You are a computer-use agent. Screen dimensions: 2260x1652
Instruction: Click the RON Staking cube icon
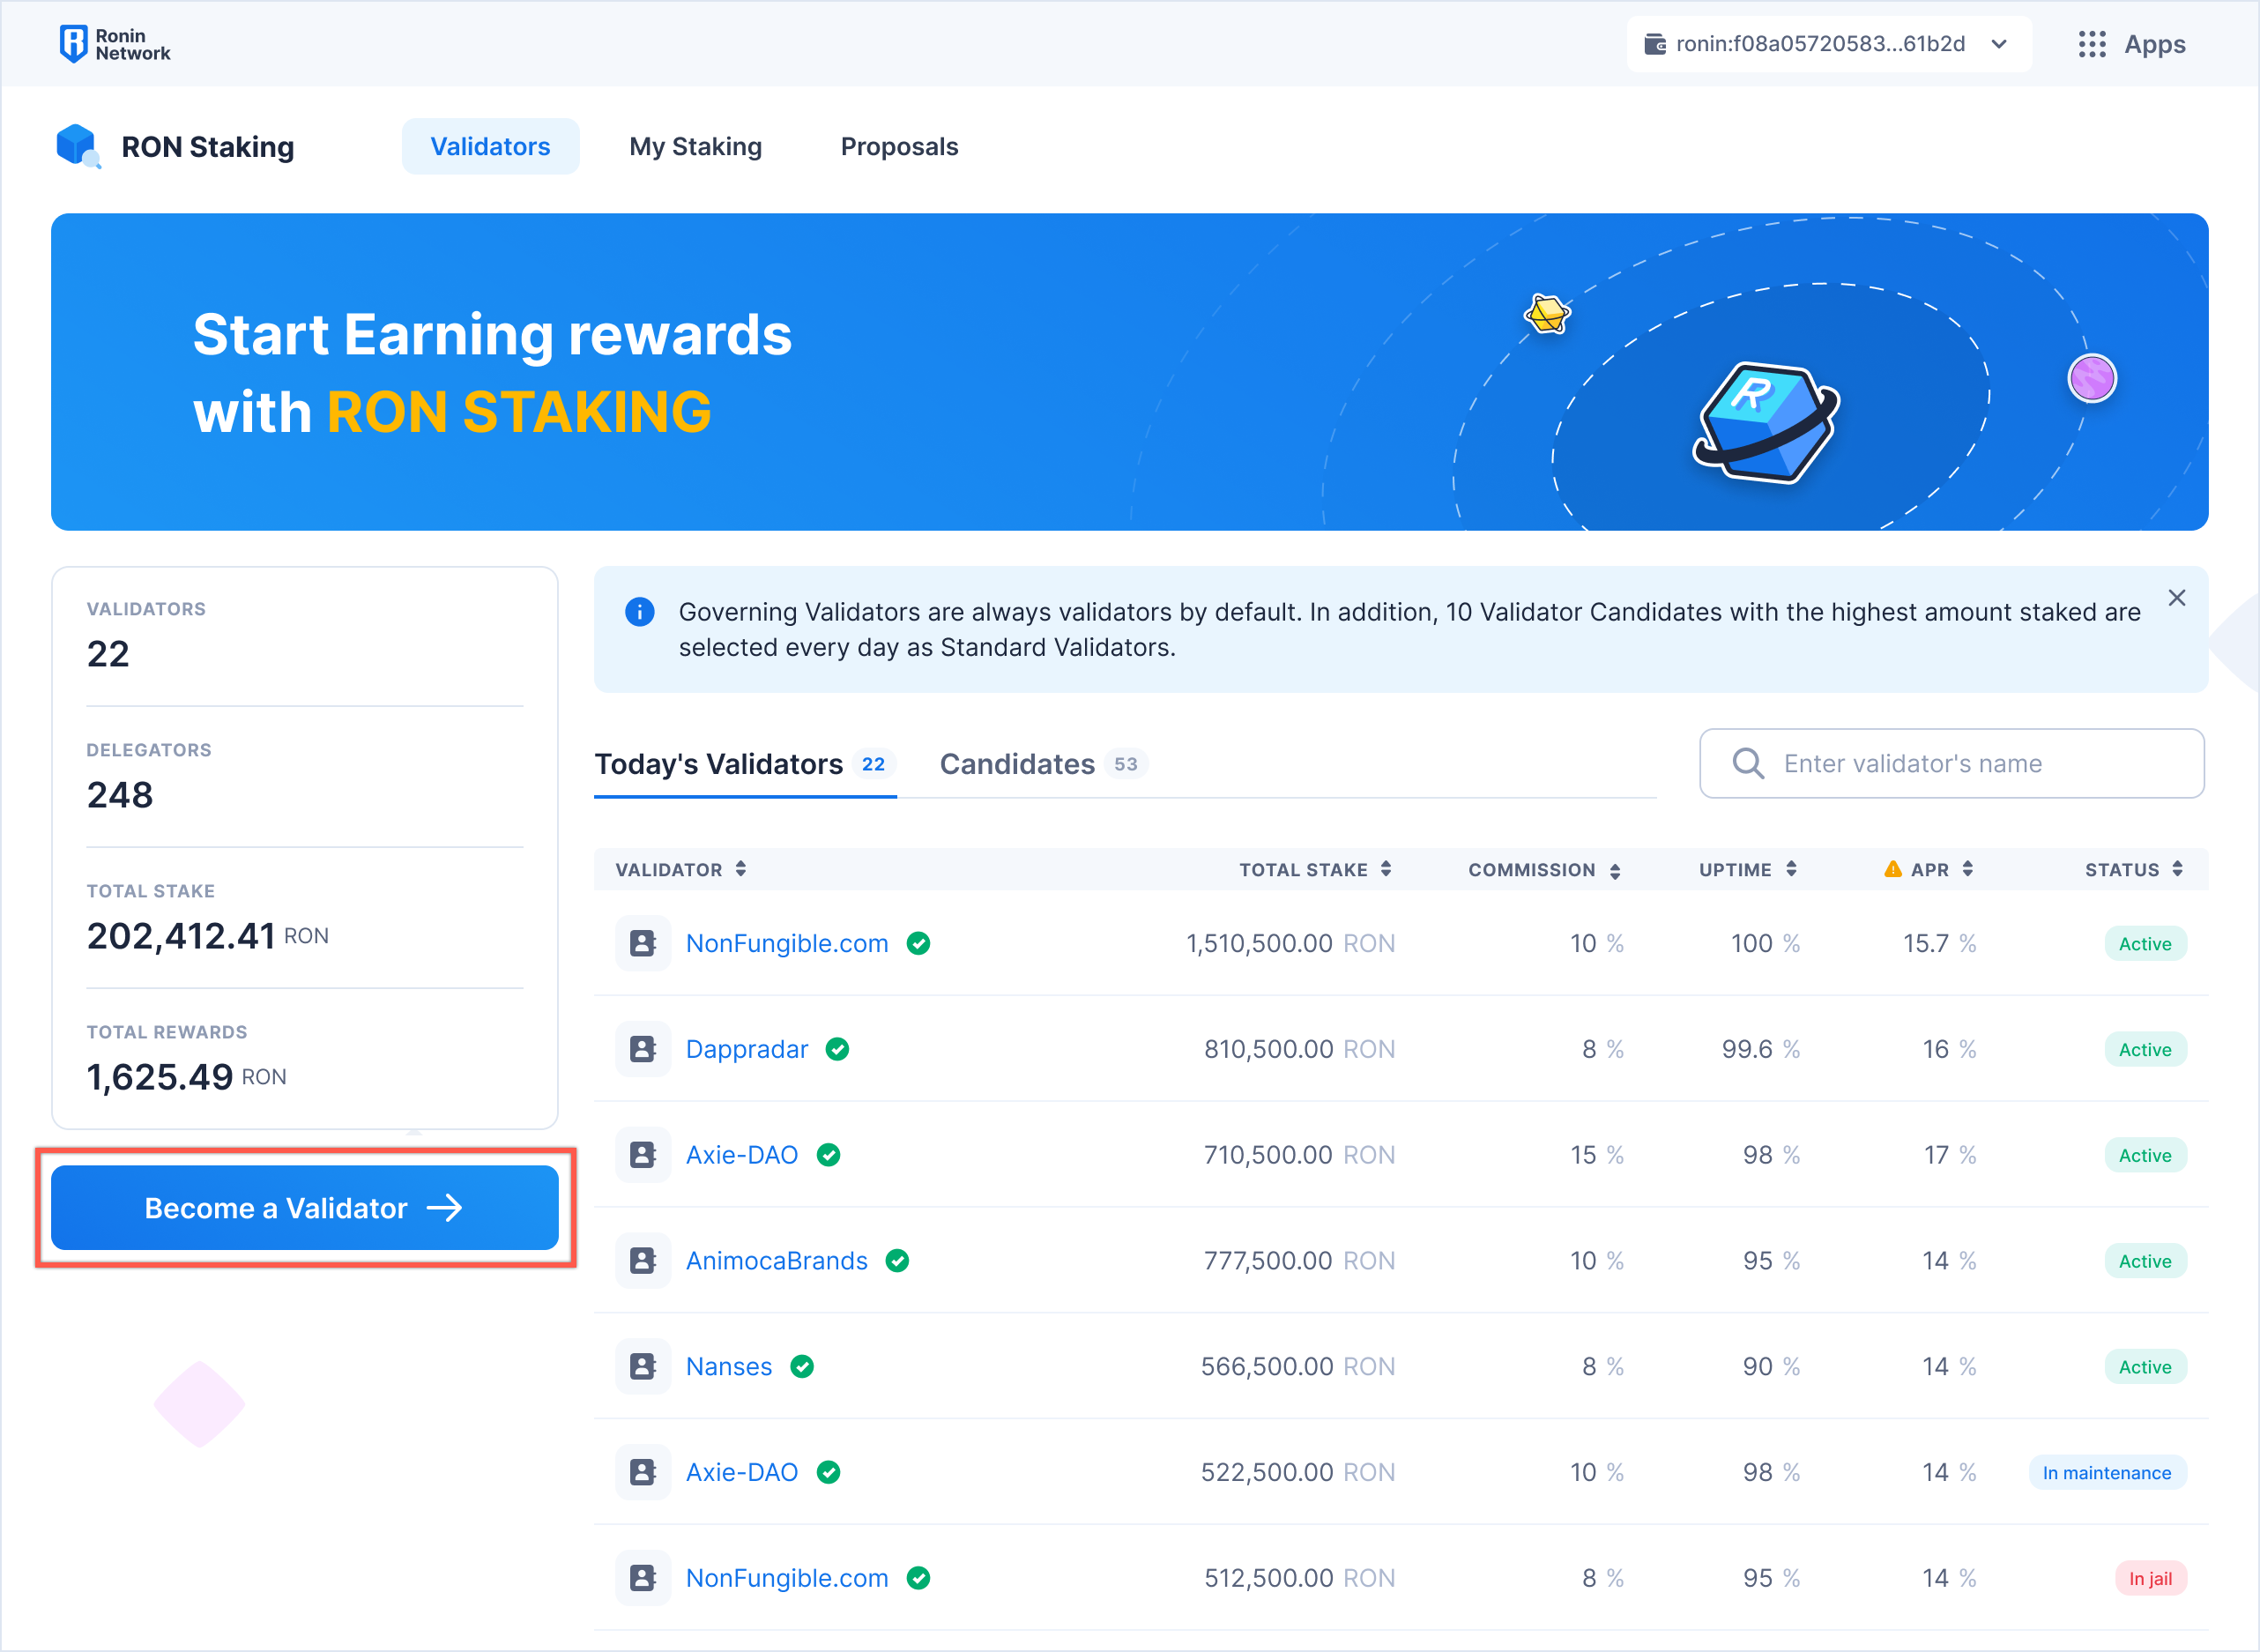(77, 146)
